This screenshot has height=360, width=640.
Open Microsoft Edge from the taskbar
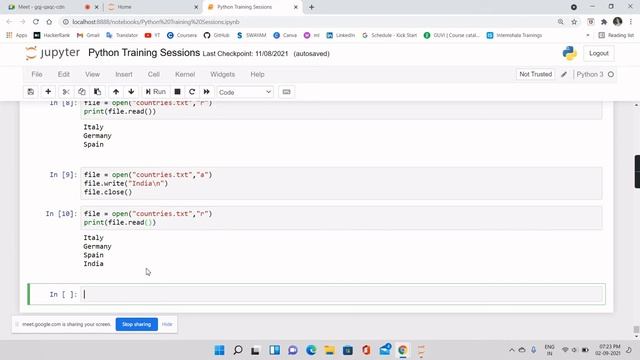(311, 350)
